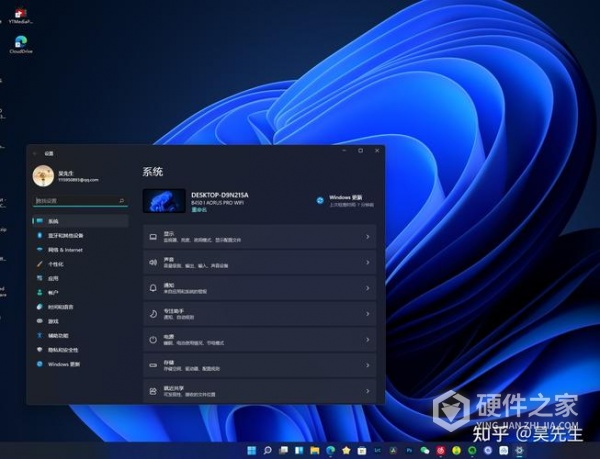Open the 电源 settings row
Viewport: 600px width, 459px height.
click(x=260, y=339)
